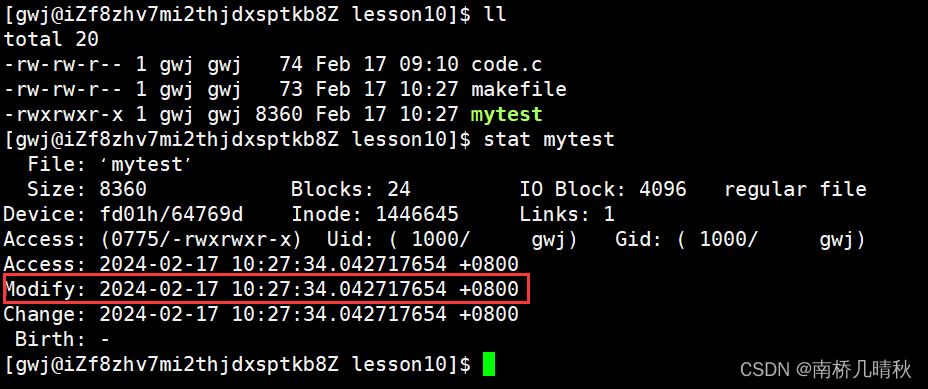Click the 'stat mytest' command text
928x389 pixels.
[x=549, y=140]
